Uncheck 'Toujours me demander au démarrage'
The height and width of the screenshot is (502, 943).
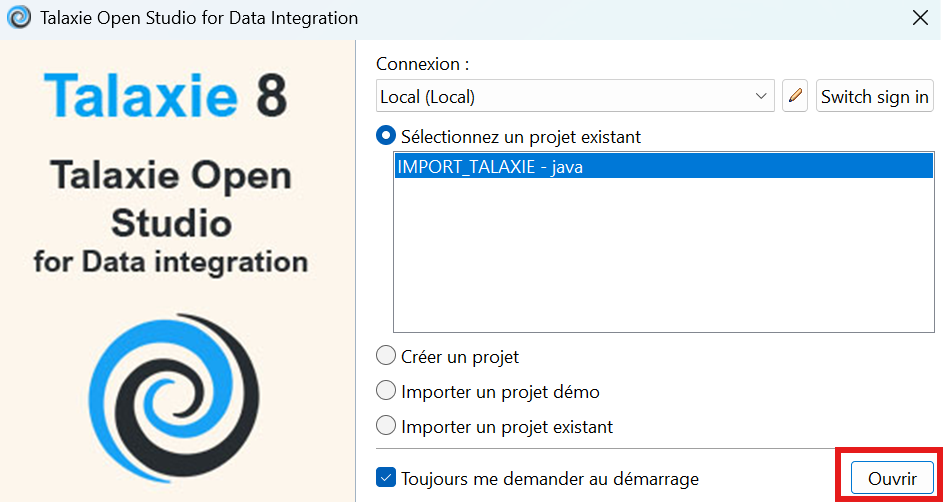point(386,478)
